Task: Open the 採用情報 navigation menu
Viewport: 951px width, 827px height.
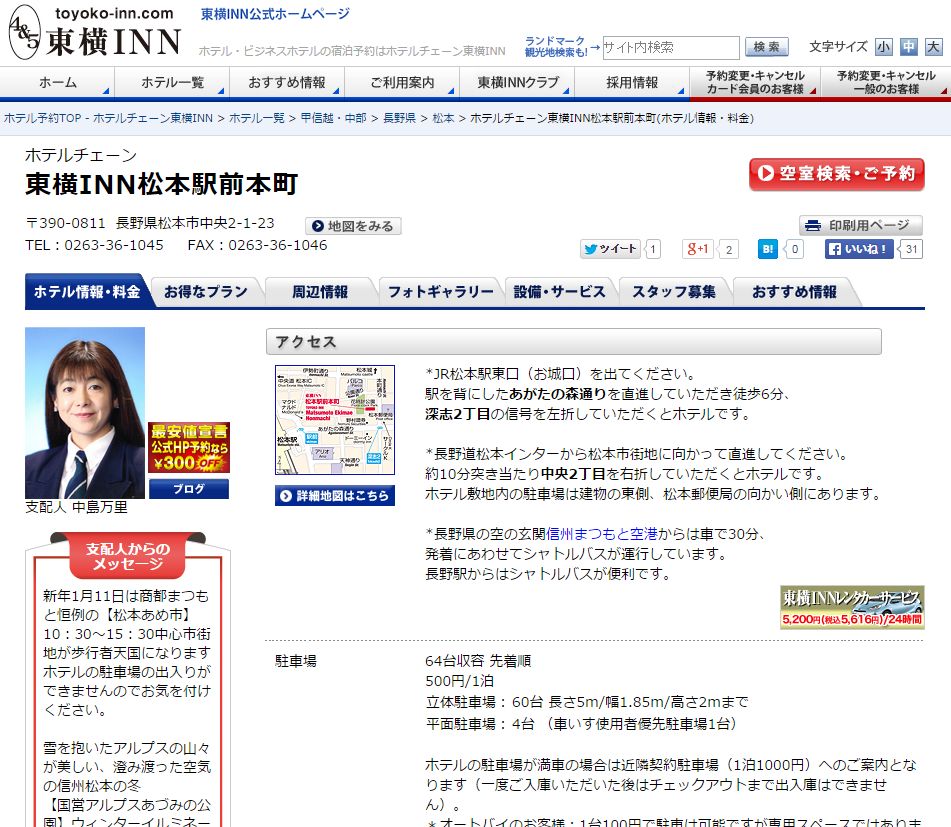Action: [632, 82]
